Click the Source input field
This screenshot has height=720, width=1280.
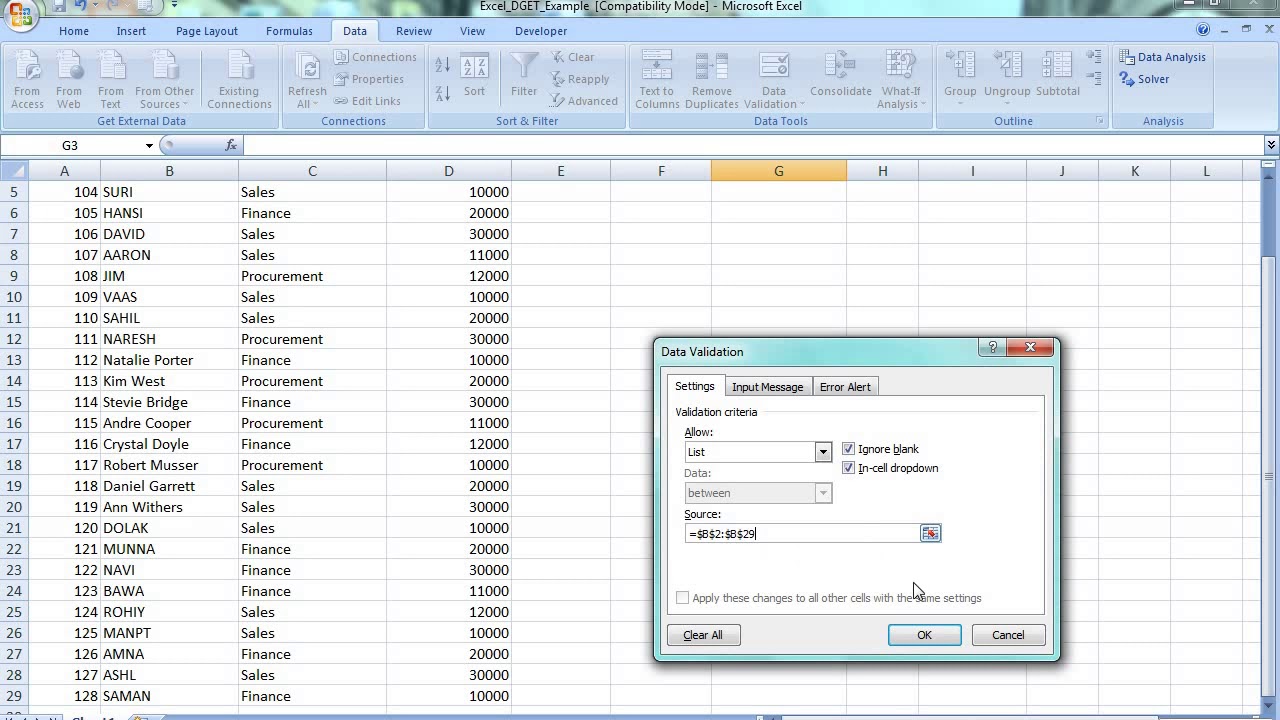point(803,534)
